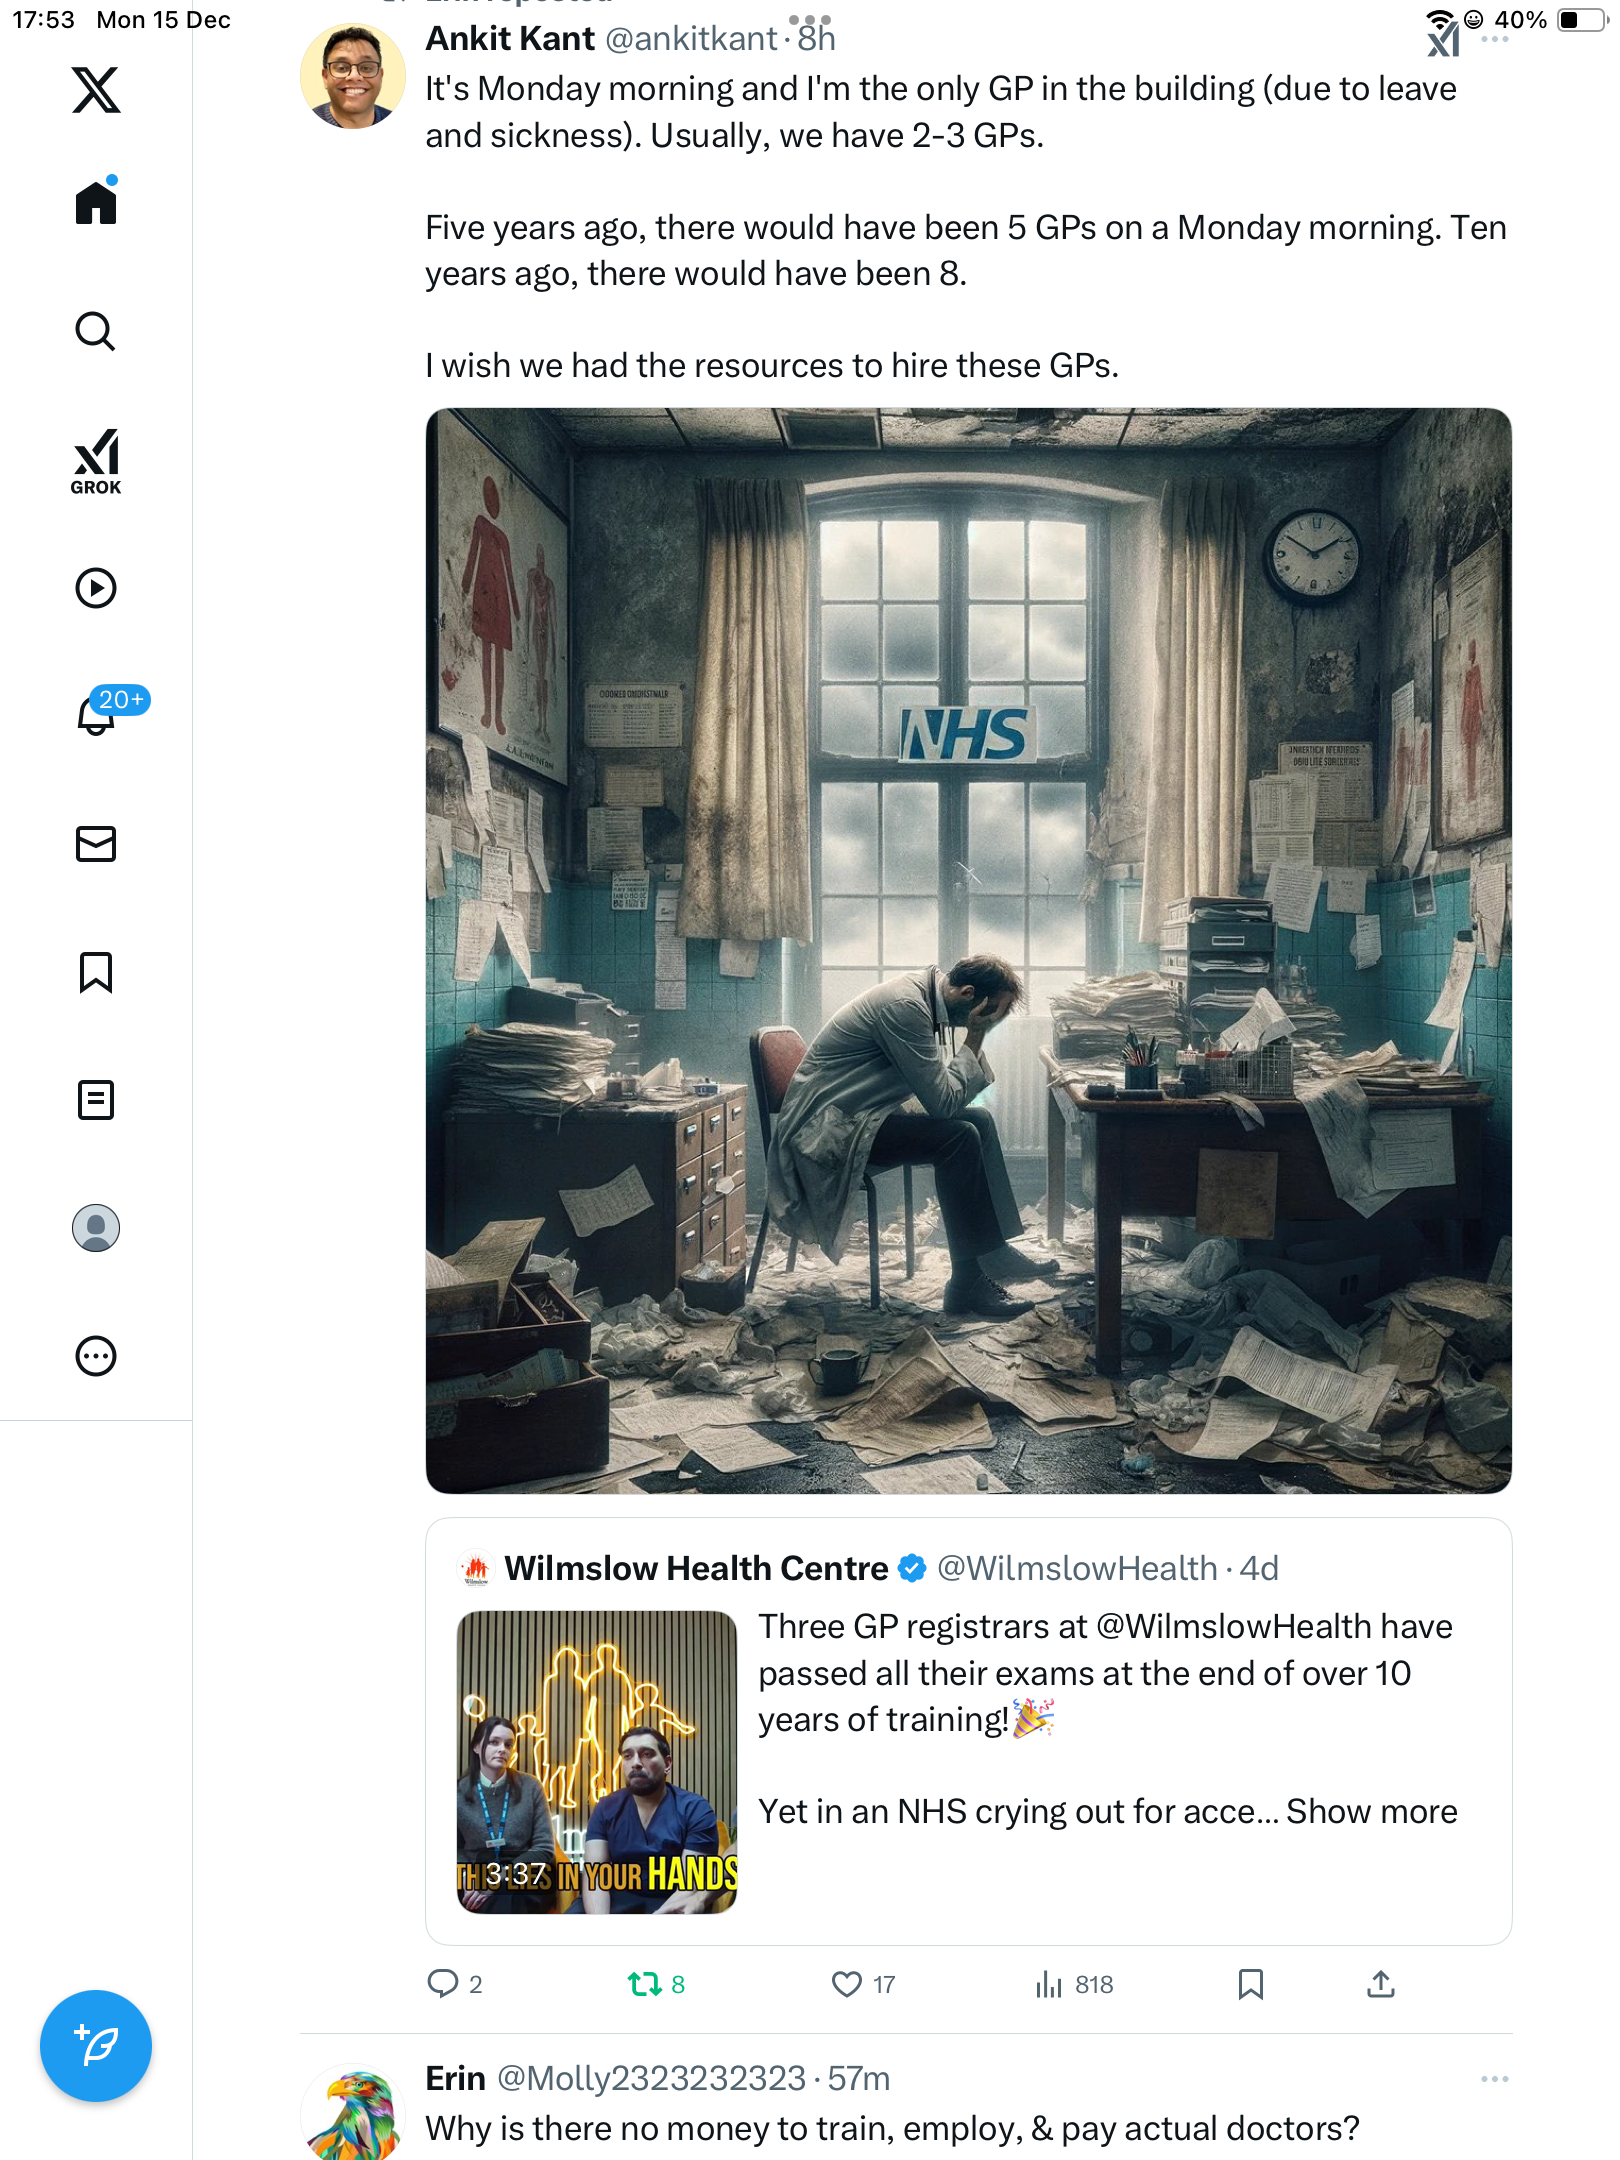The width and height of the screenshot is (1620, 2160).
Task: Expand quoted post with Show more
Action: [1371, 1812]
